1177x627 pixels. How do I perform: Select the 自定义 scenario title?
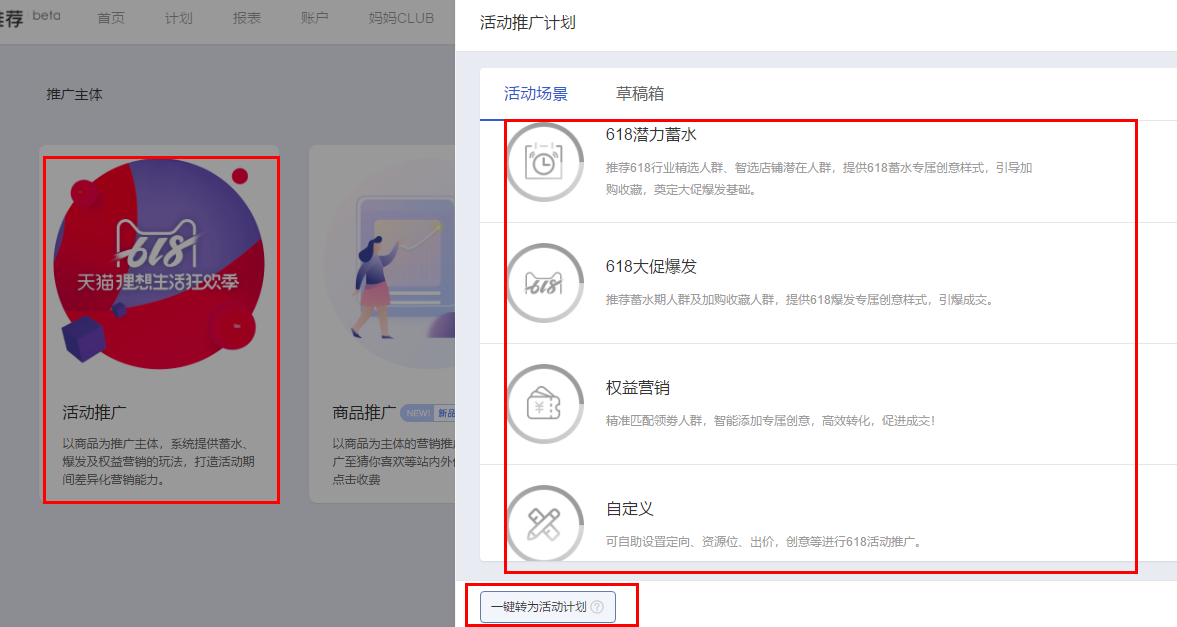(x=629, y=508)
